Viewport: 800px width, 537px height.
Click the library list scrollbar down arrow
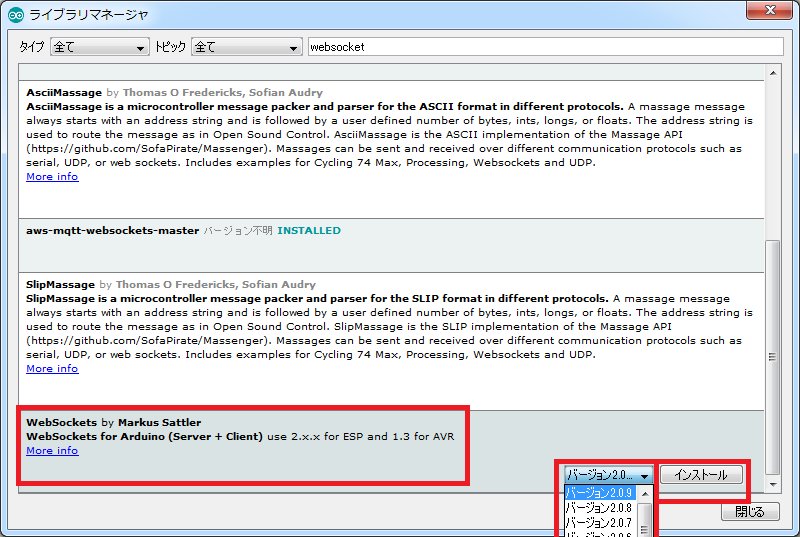tap(772, 484)
